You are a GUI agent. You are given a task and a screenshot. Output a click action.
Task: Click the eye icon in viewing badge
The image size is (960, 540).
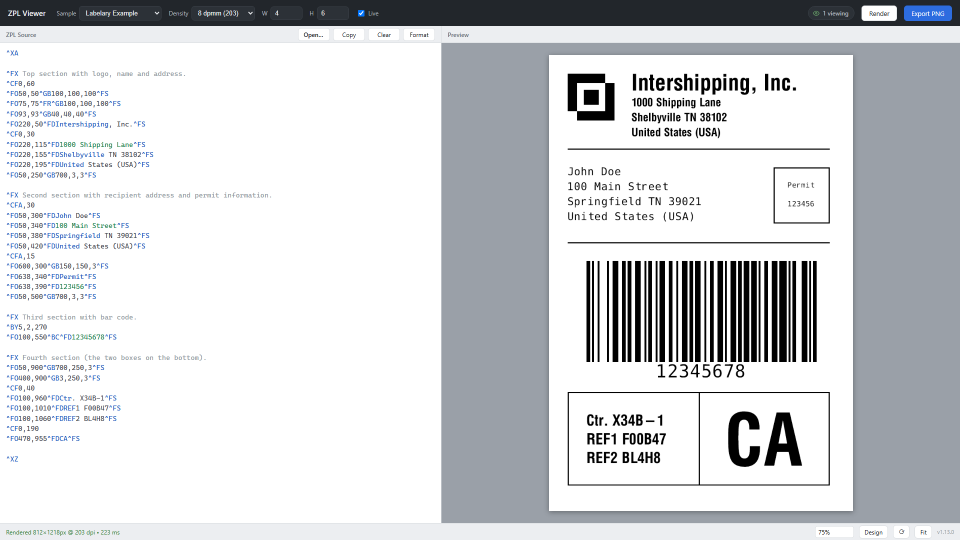coord(816,13)
